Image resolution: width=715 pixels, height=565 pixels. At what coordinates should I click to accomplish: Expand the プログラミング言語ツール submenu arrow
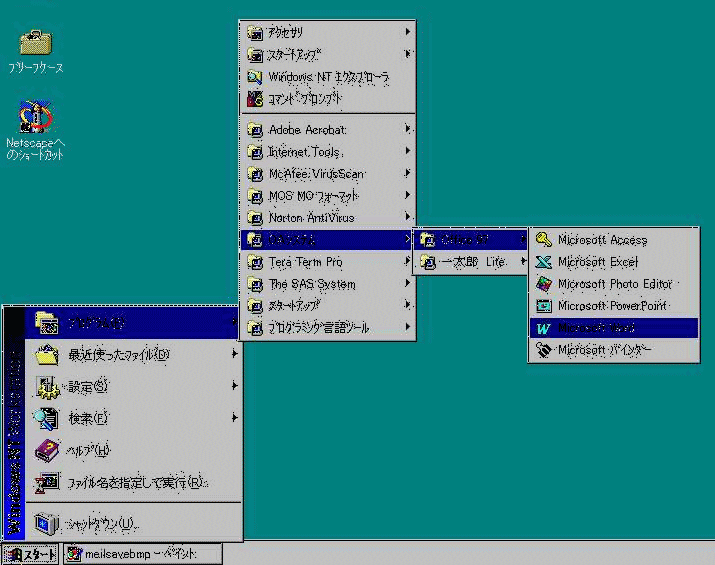pyautogui.click(x=408, y=327)
